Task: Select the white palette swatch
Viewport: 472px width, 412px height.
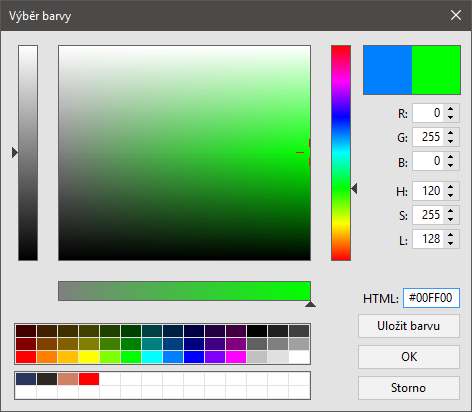Action: [x=299, y=357]
